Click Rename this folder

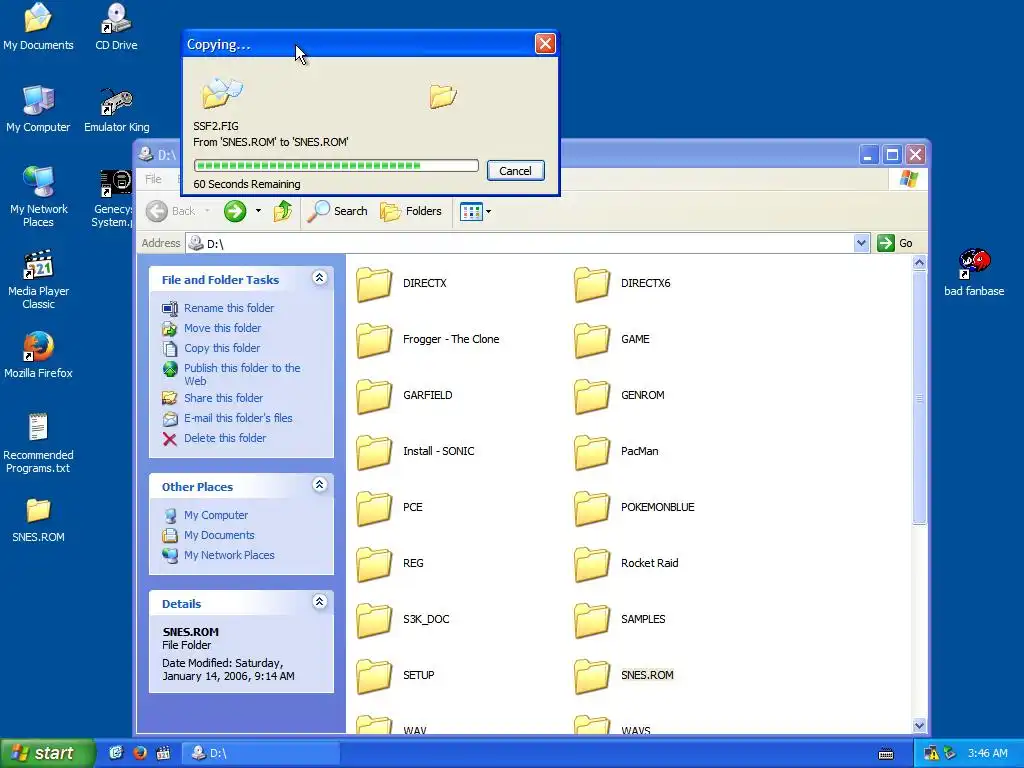(218, 308)
